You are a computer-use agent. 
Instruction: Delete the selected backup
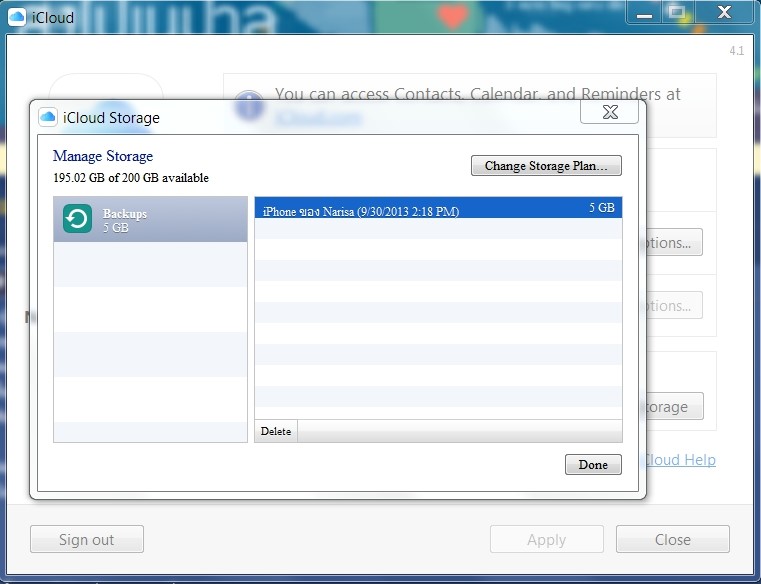point(276,431)
